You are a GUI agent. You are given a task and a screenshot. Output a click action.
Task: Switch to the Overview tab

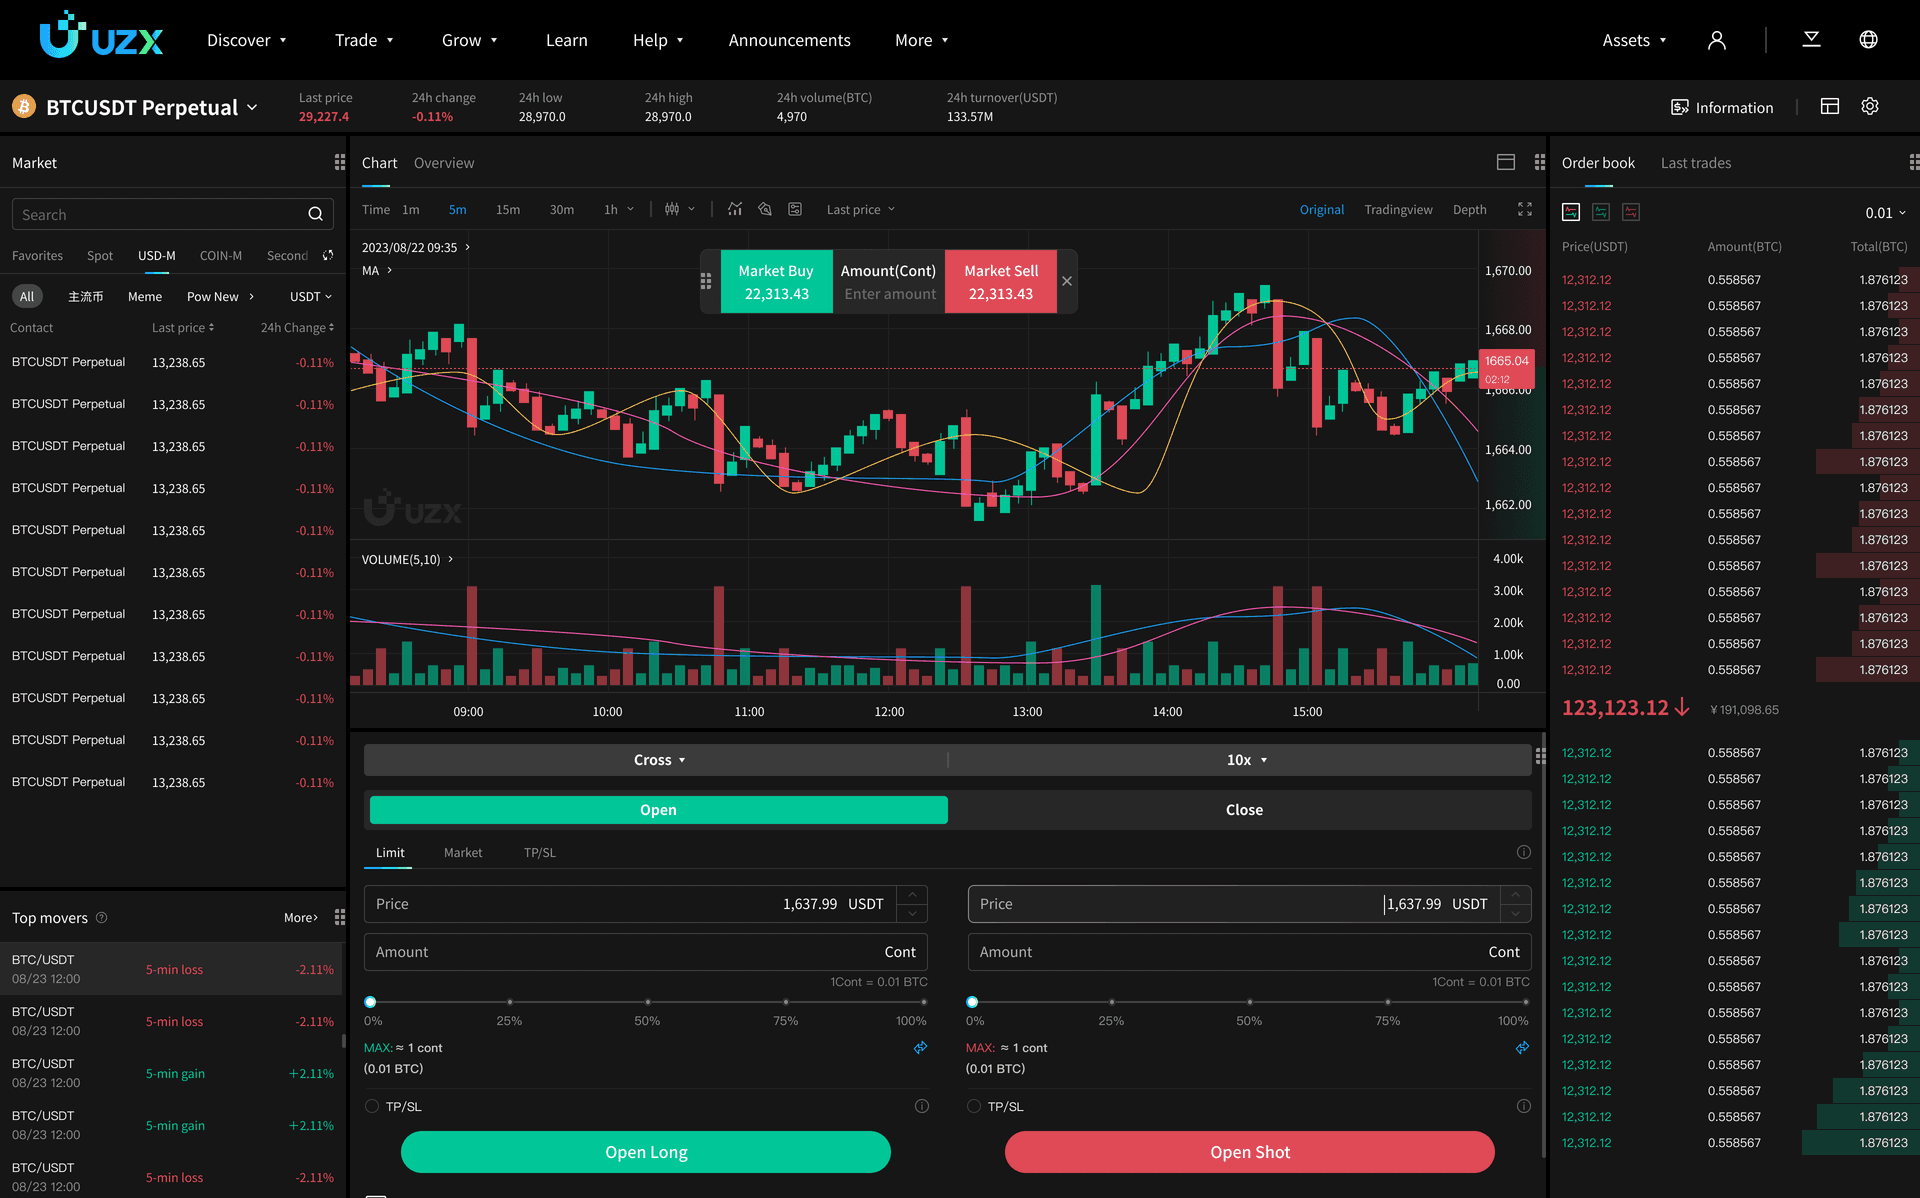tap(444, 162)
